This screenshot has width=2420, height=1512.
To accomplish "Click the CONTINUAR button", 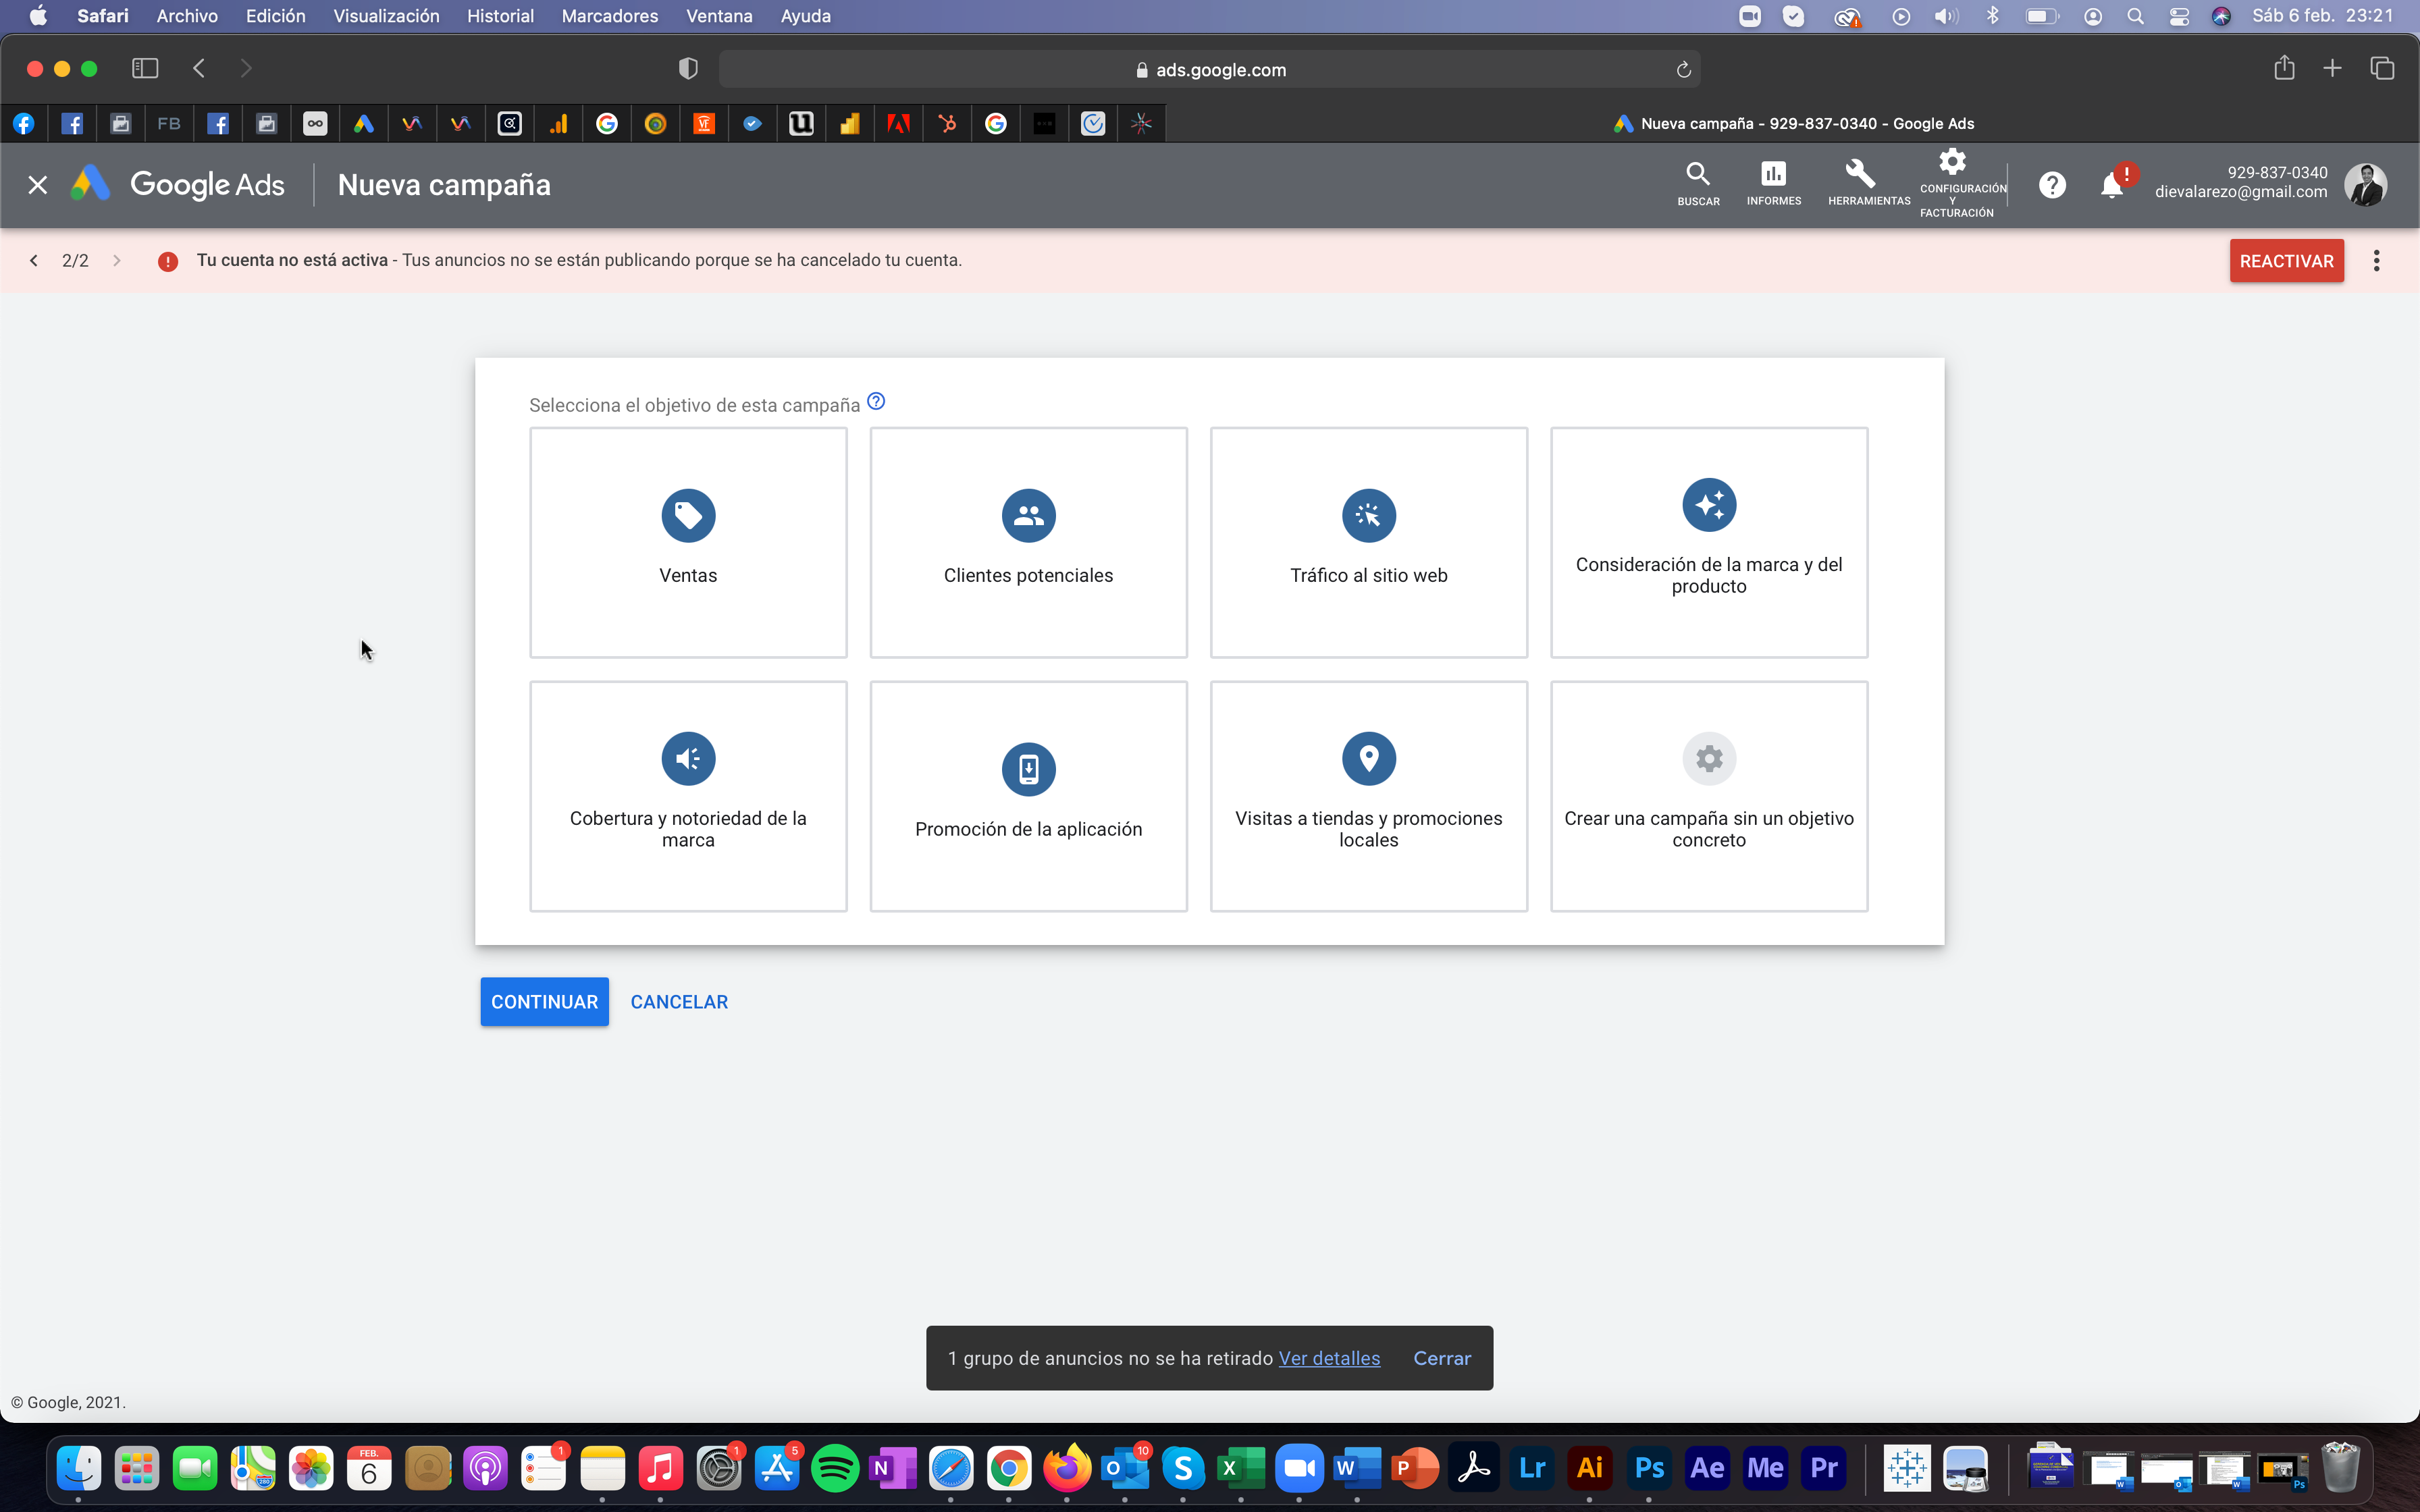I will click(x=544, y=1001).
